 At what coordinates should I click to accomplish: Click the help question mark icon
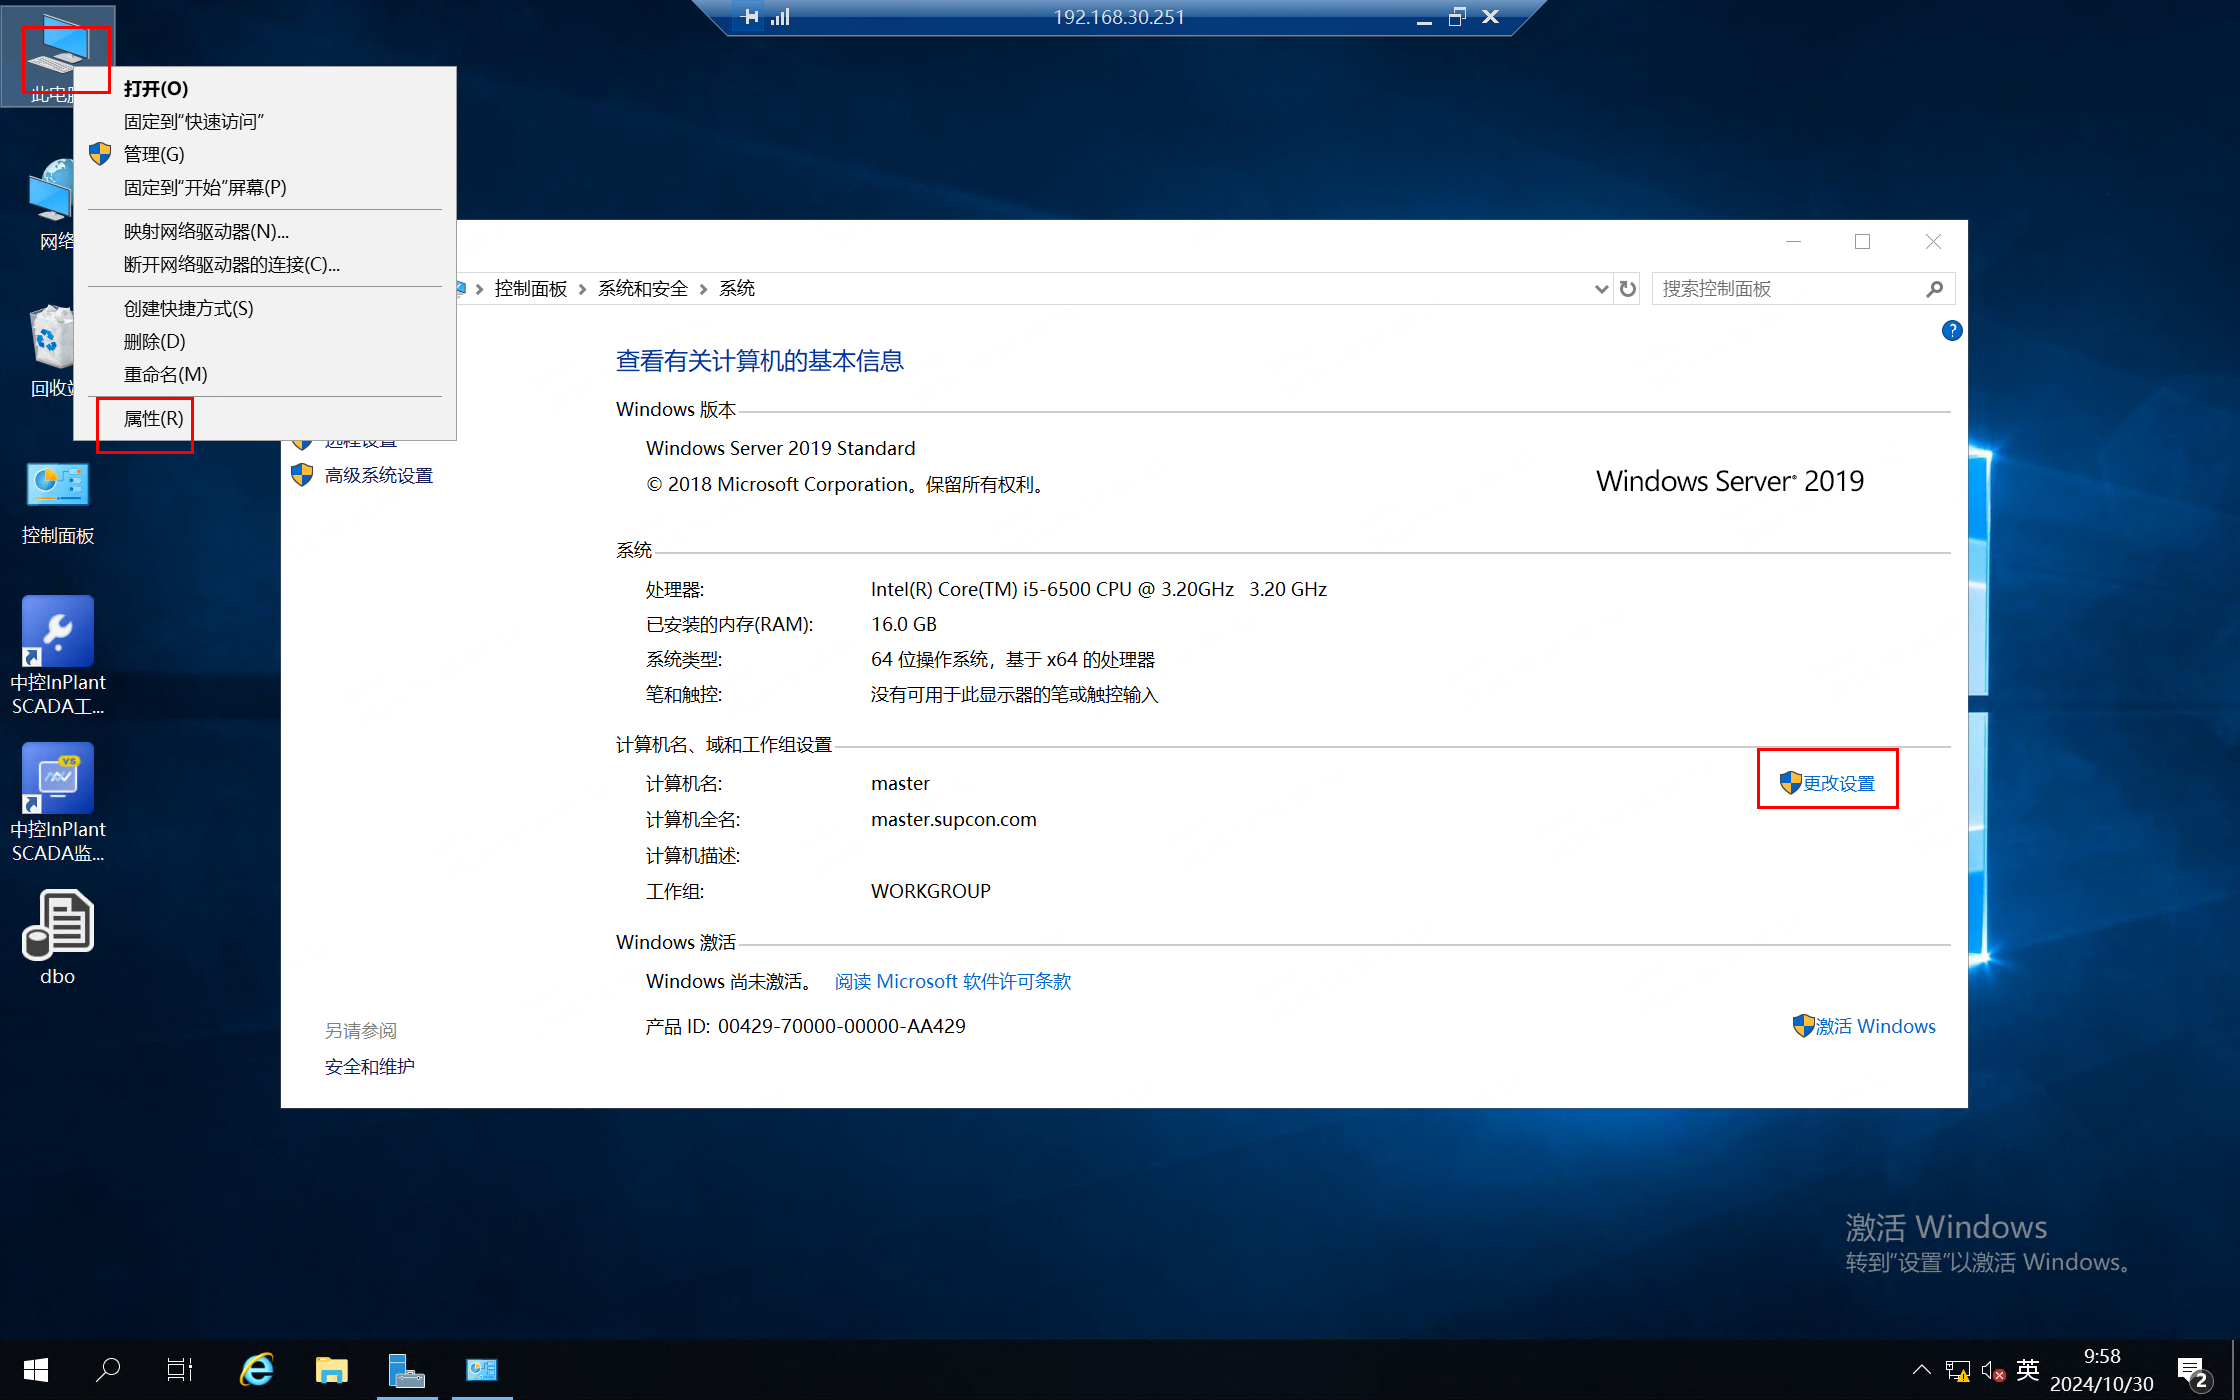point(1951,331)
